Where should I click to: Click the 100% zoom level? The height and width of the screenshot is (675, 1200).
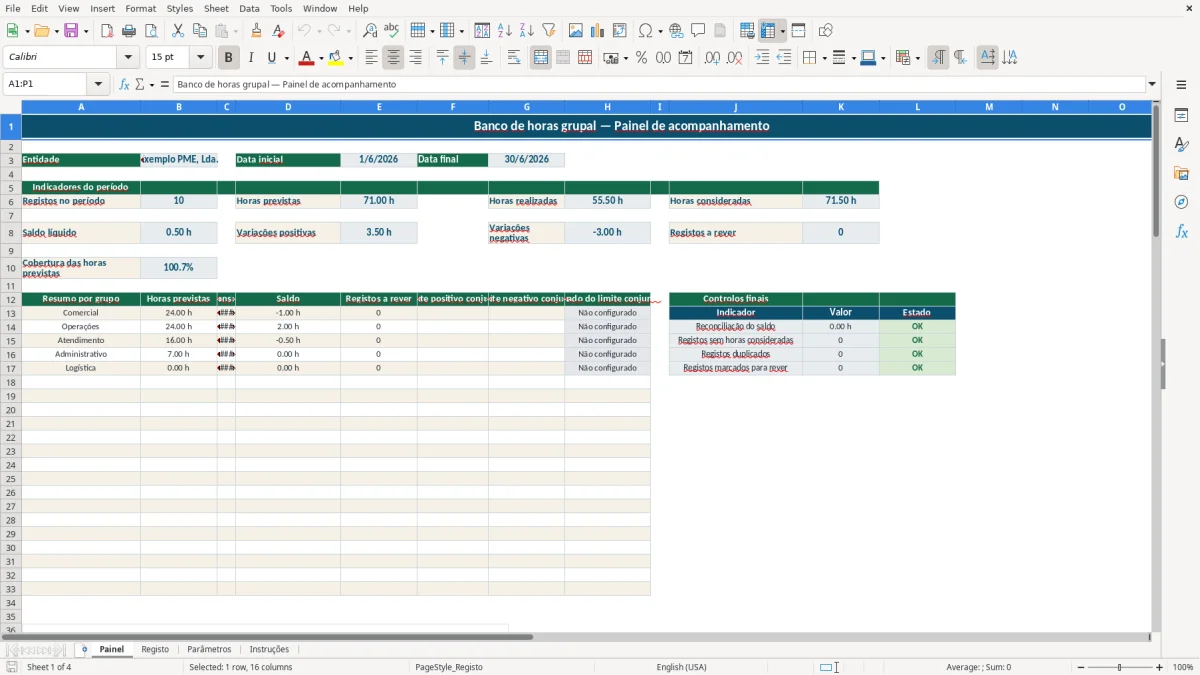click(1183, 667)
